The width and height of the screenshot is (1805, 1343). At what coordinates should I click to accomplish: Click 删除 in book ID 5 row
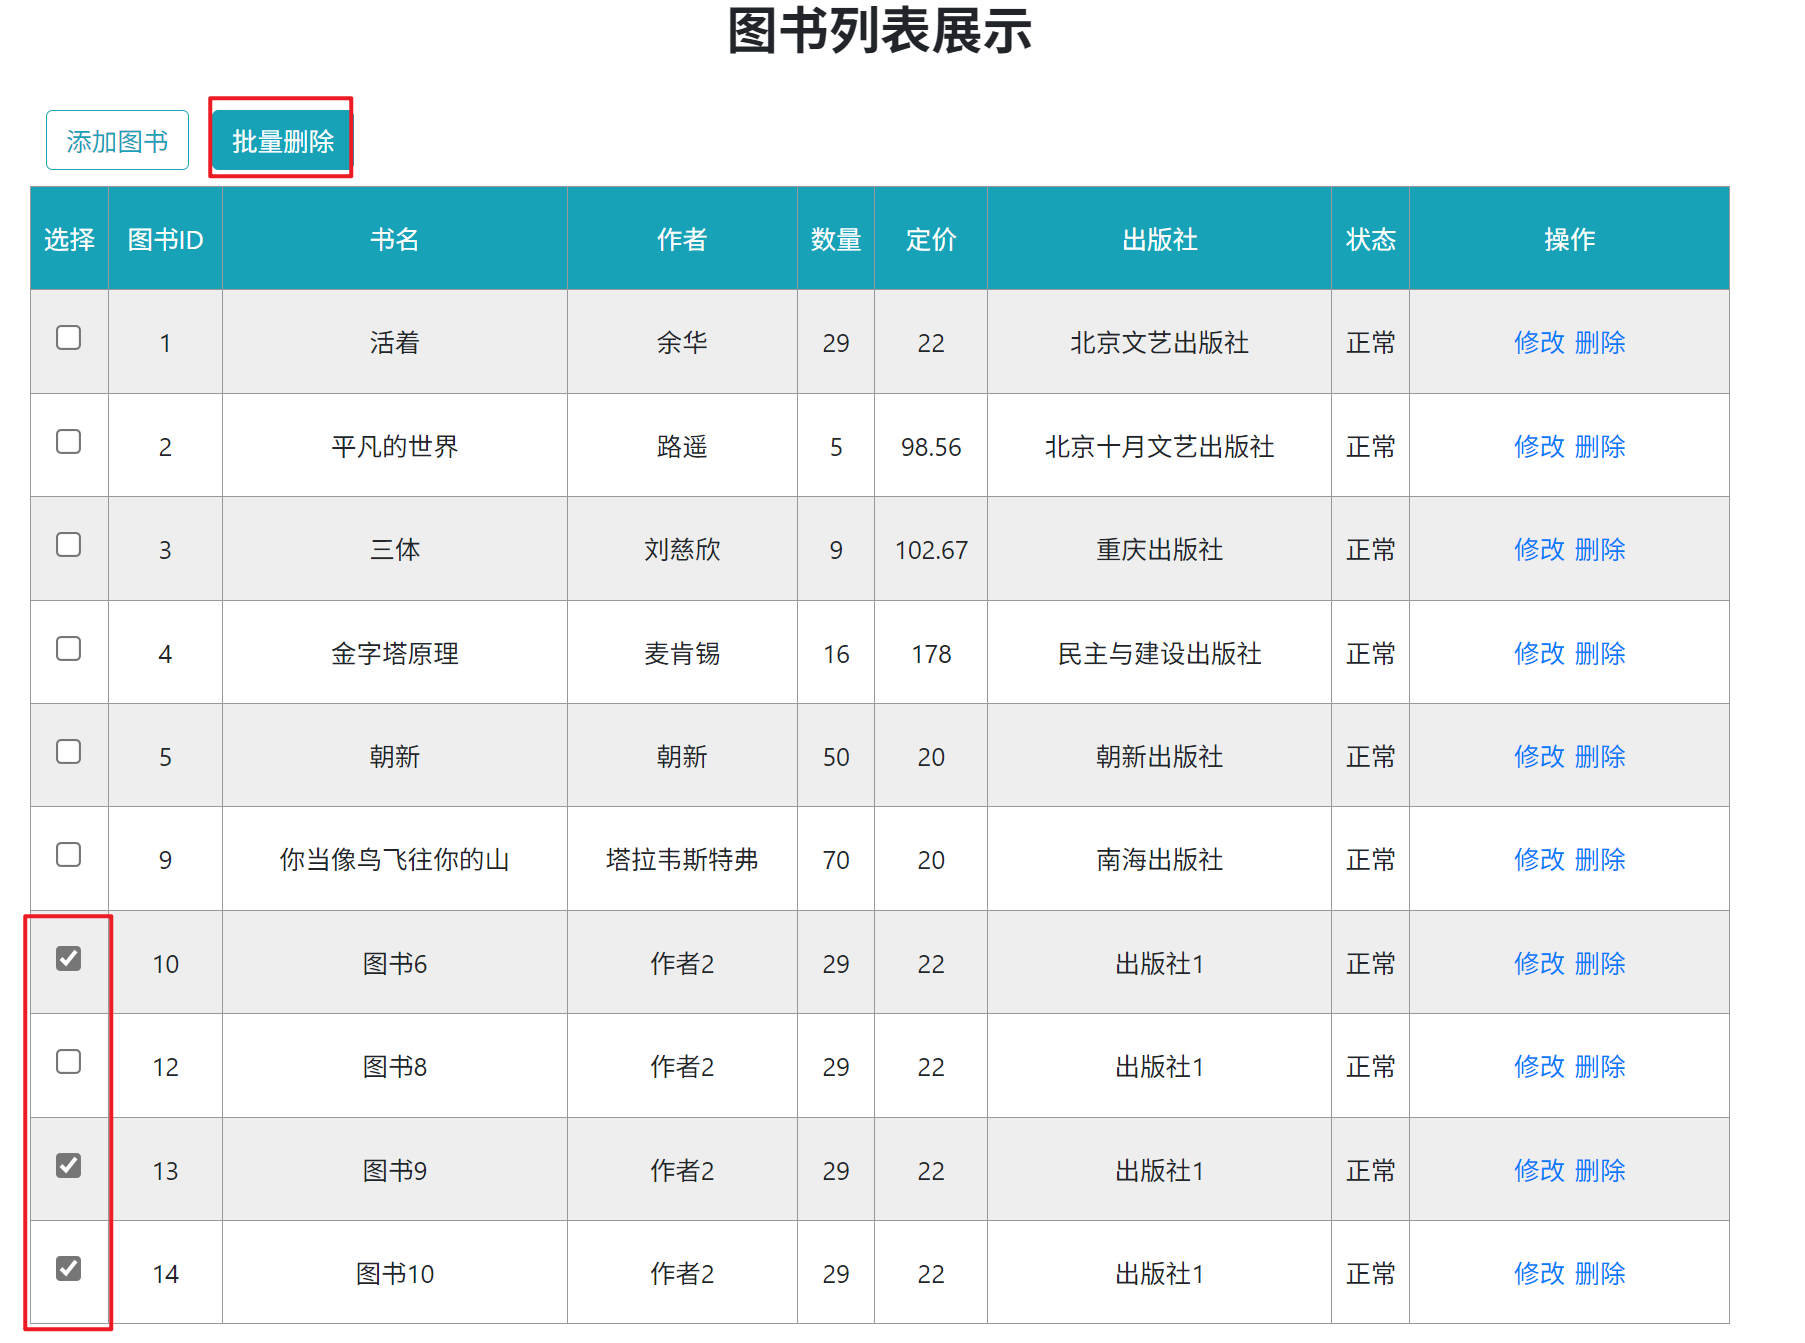pyautogui.click(x=1600, y=756)
